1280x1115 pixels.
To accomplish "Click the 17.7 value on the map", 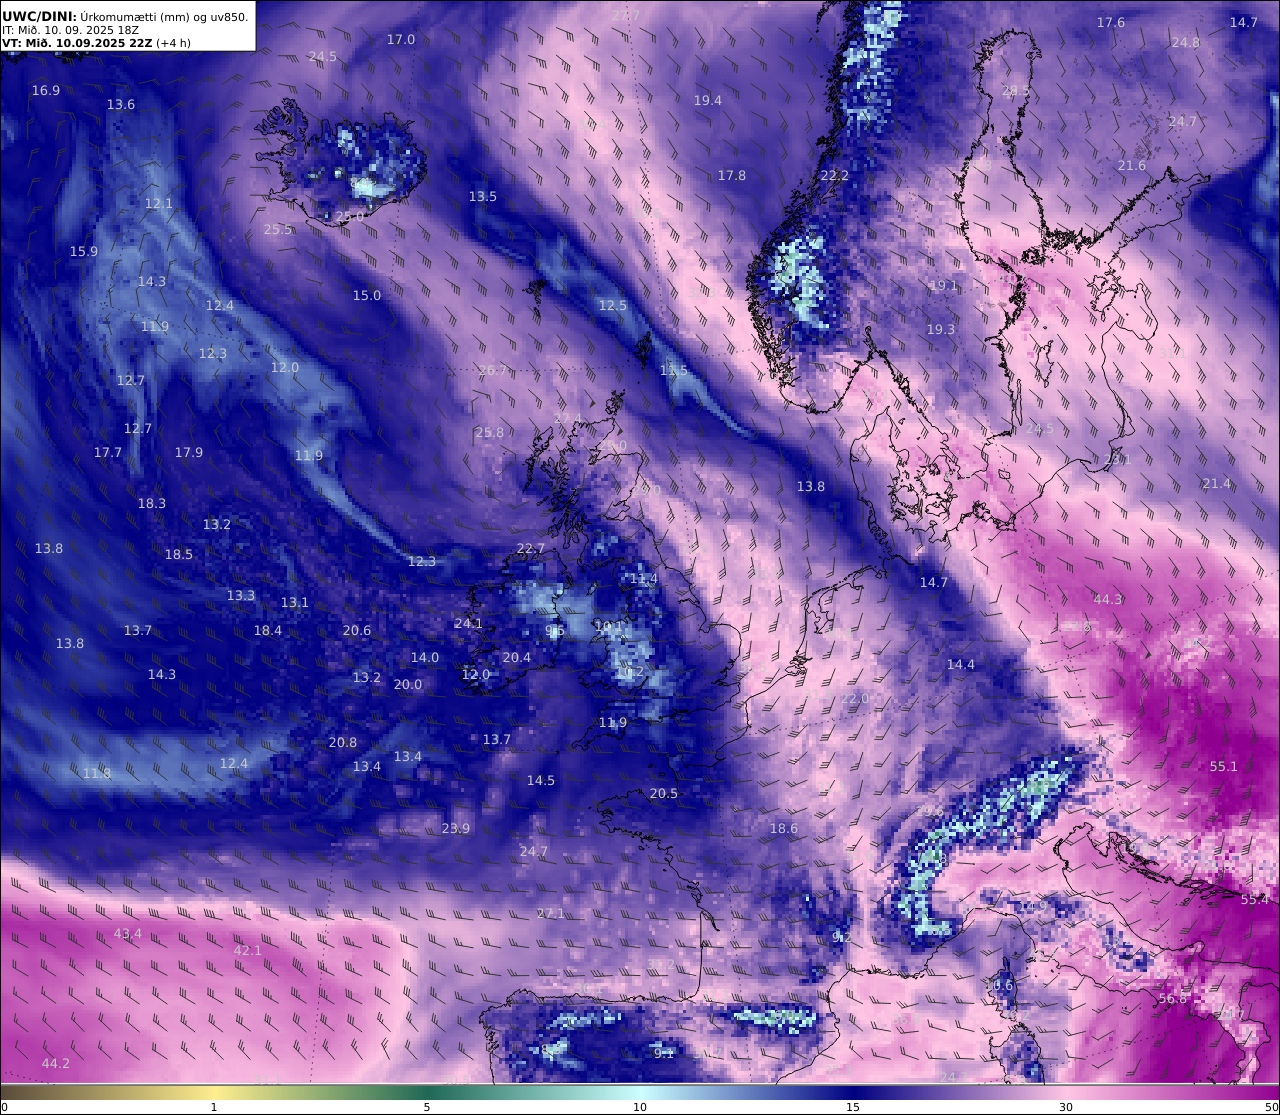I will pyautogui.click(x=108, y=453).
